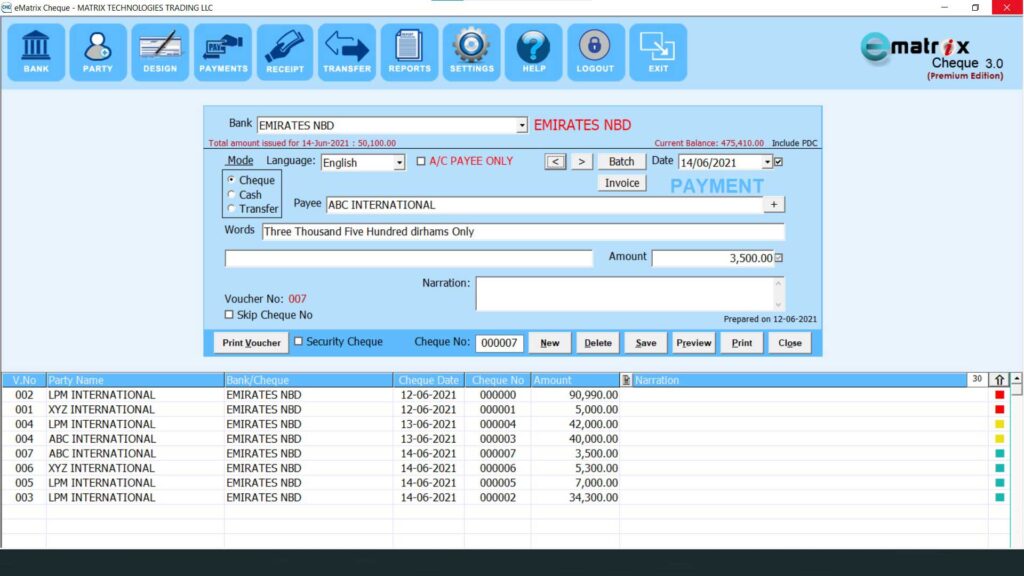Open the Receipt module
The width and height of the screenshot is (1024, 576).
coord(285,50)
